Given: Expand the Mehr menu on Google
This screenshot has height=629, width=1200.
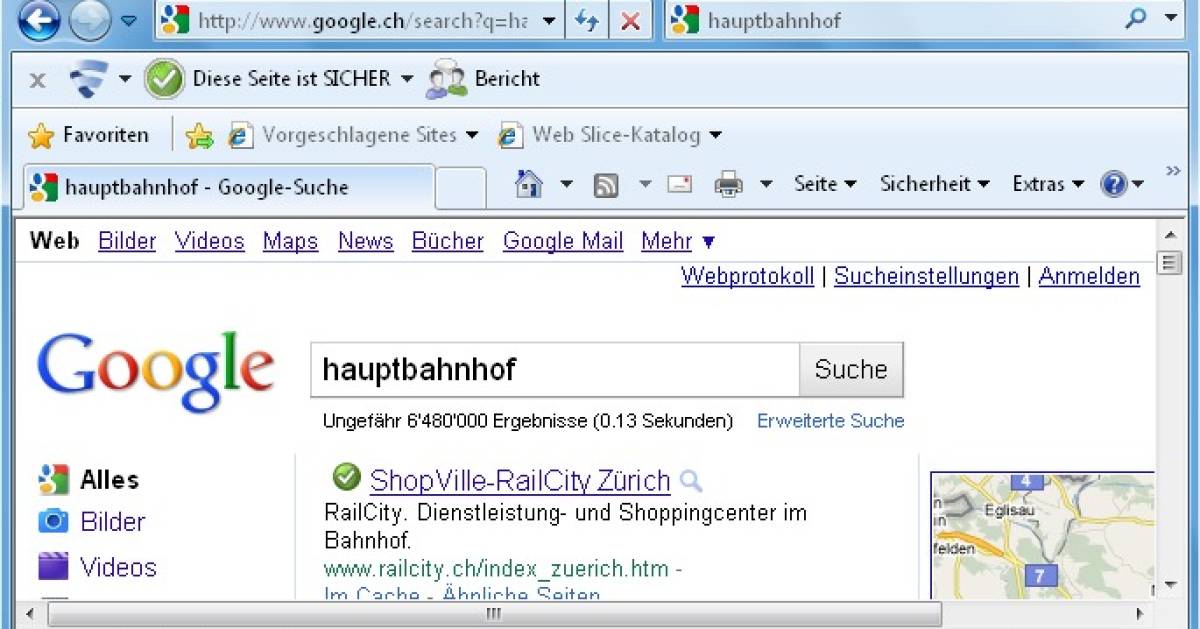Looking at the screenshot, I should [x=665, y=241].
